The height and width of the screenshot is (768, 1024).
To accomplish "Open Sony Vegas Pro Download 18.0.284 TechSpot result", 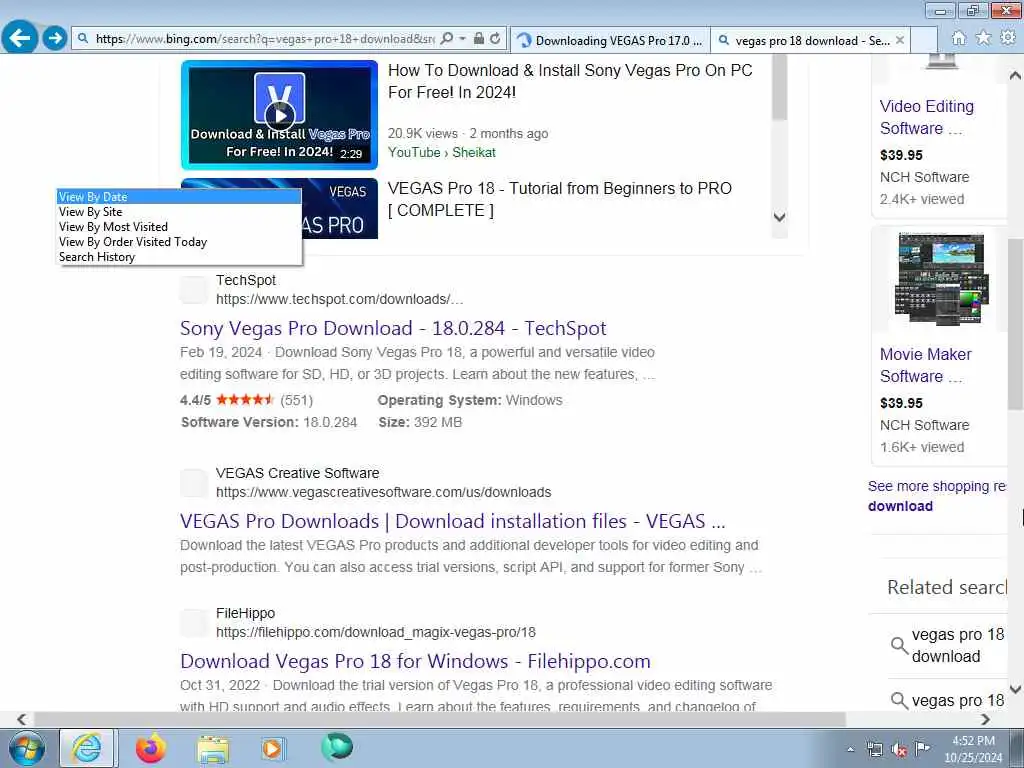I will (393, 328).
